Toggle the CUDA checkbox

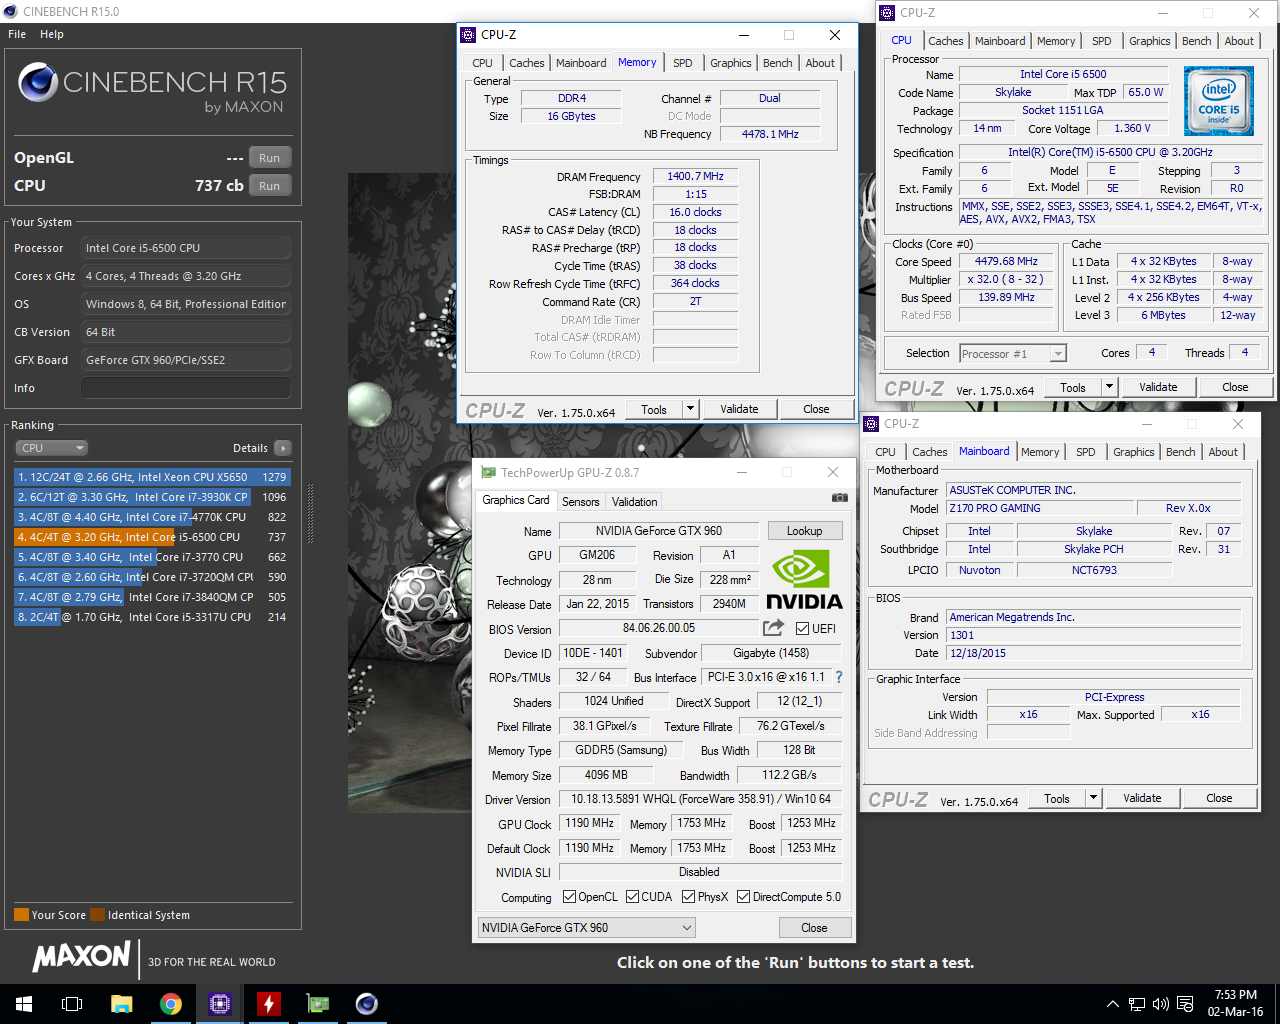(632, 897)
